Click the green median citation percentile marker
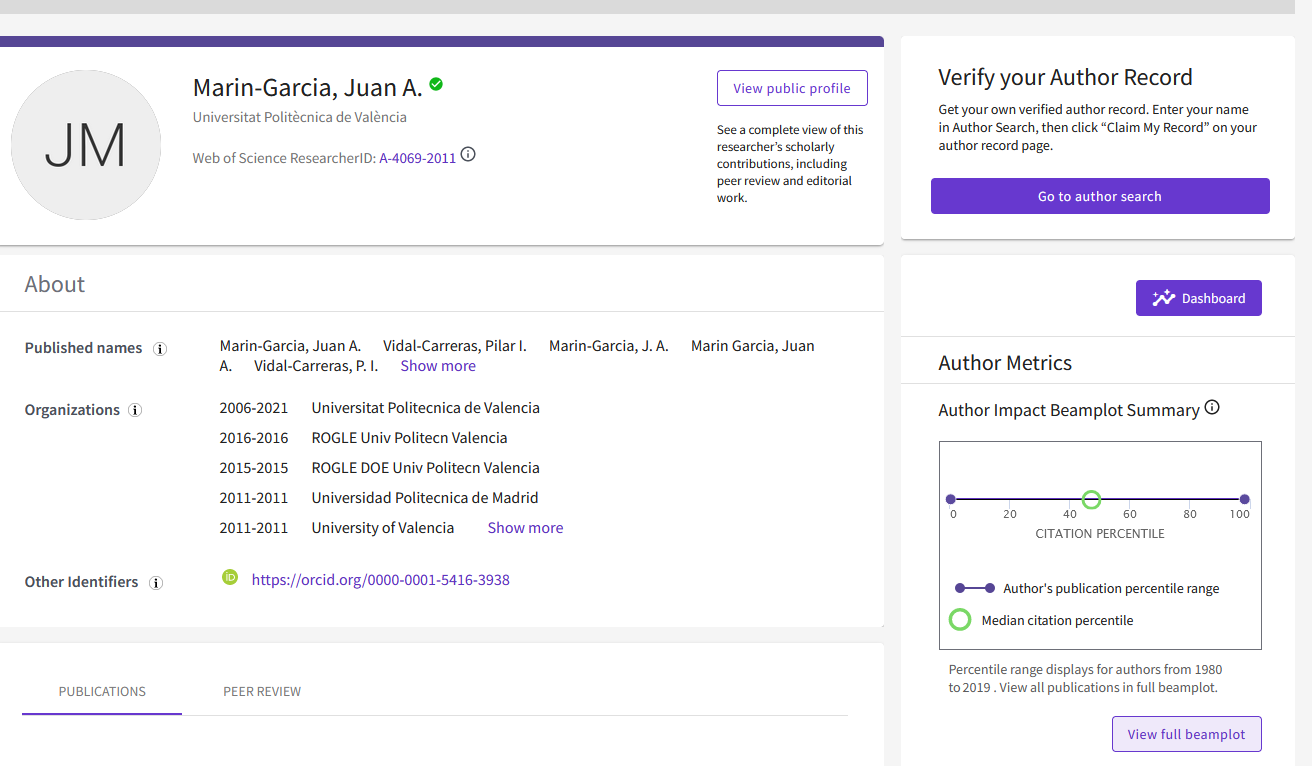The height and width of the screenshot is (766, 1312). pyautogui.click(x=1092, y=499)
